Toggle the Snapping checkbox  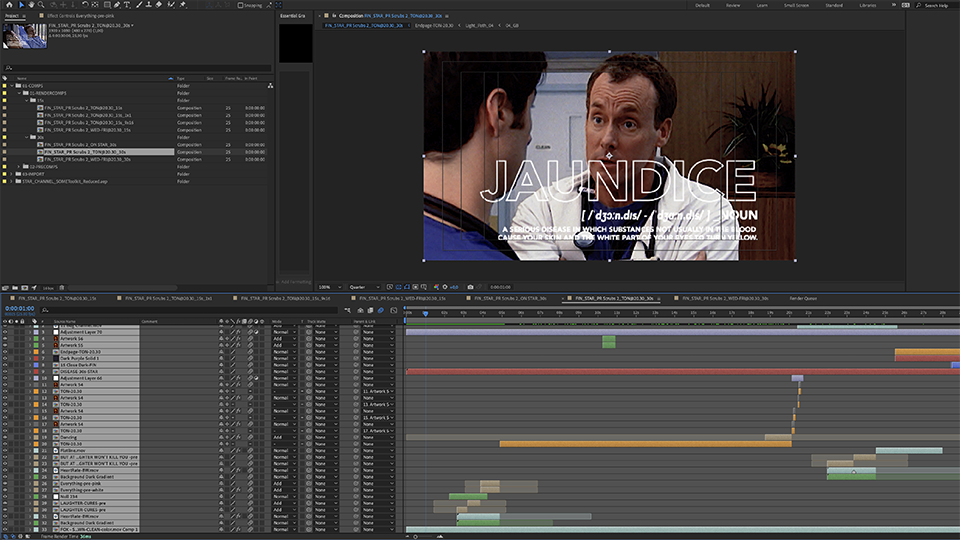[x=240, y=5]
